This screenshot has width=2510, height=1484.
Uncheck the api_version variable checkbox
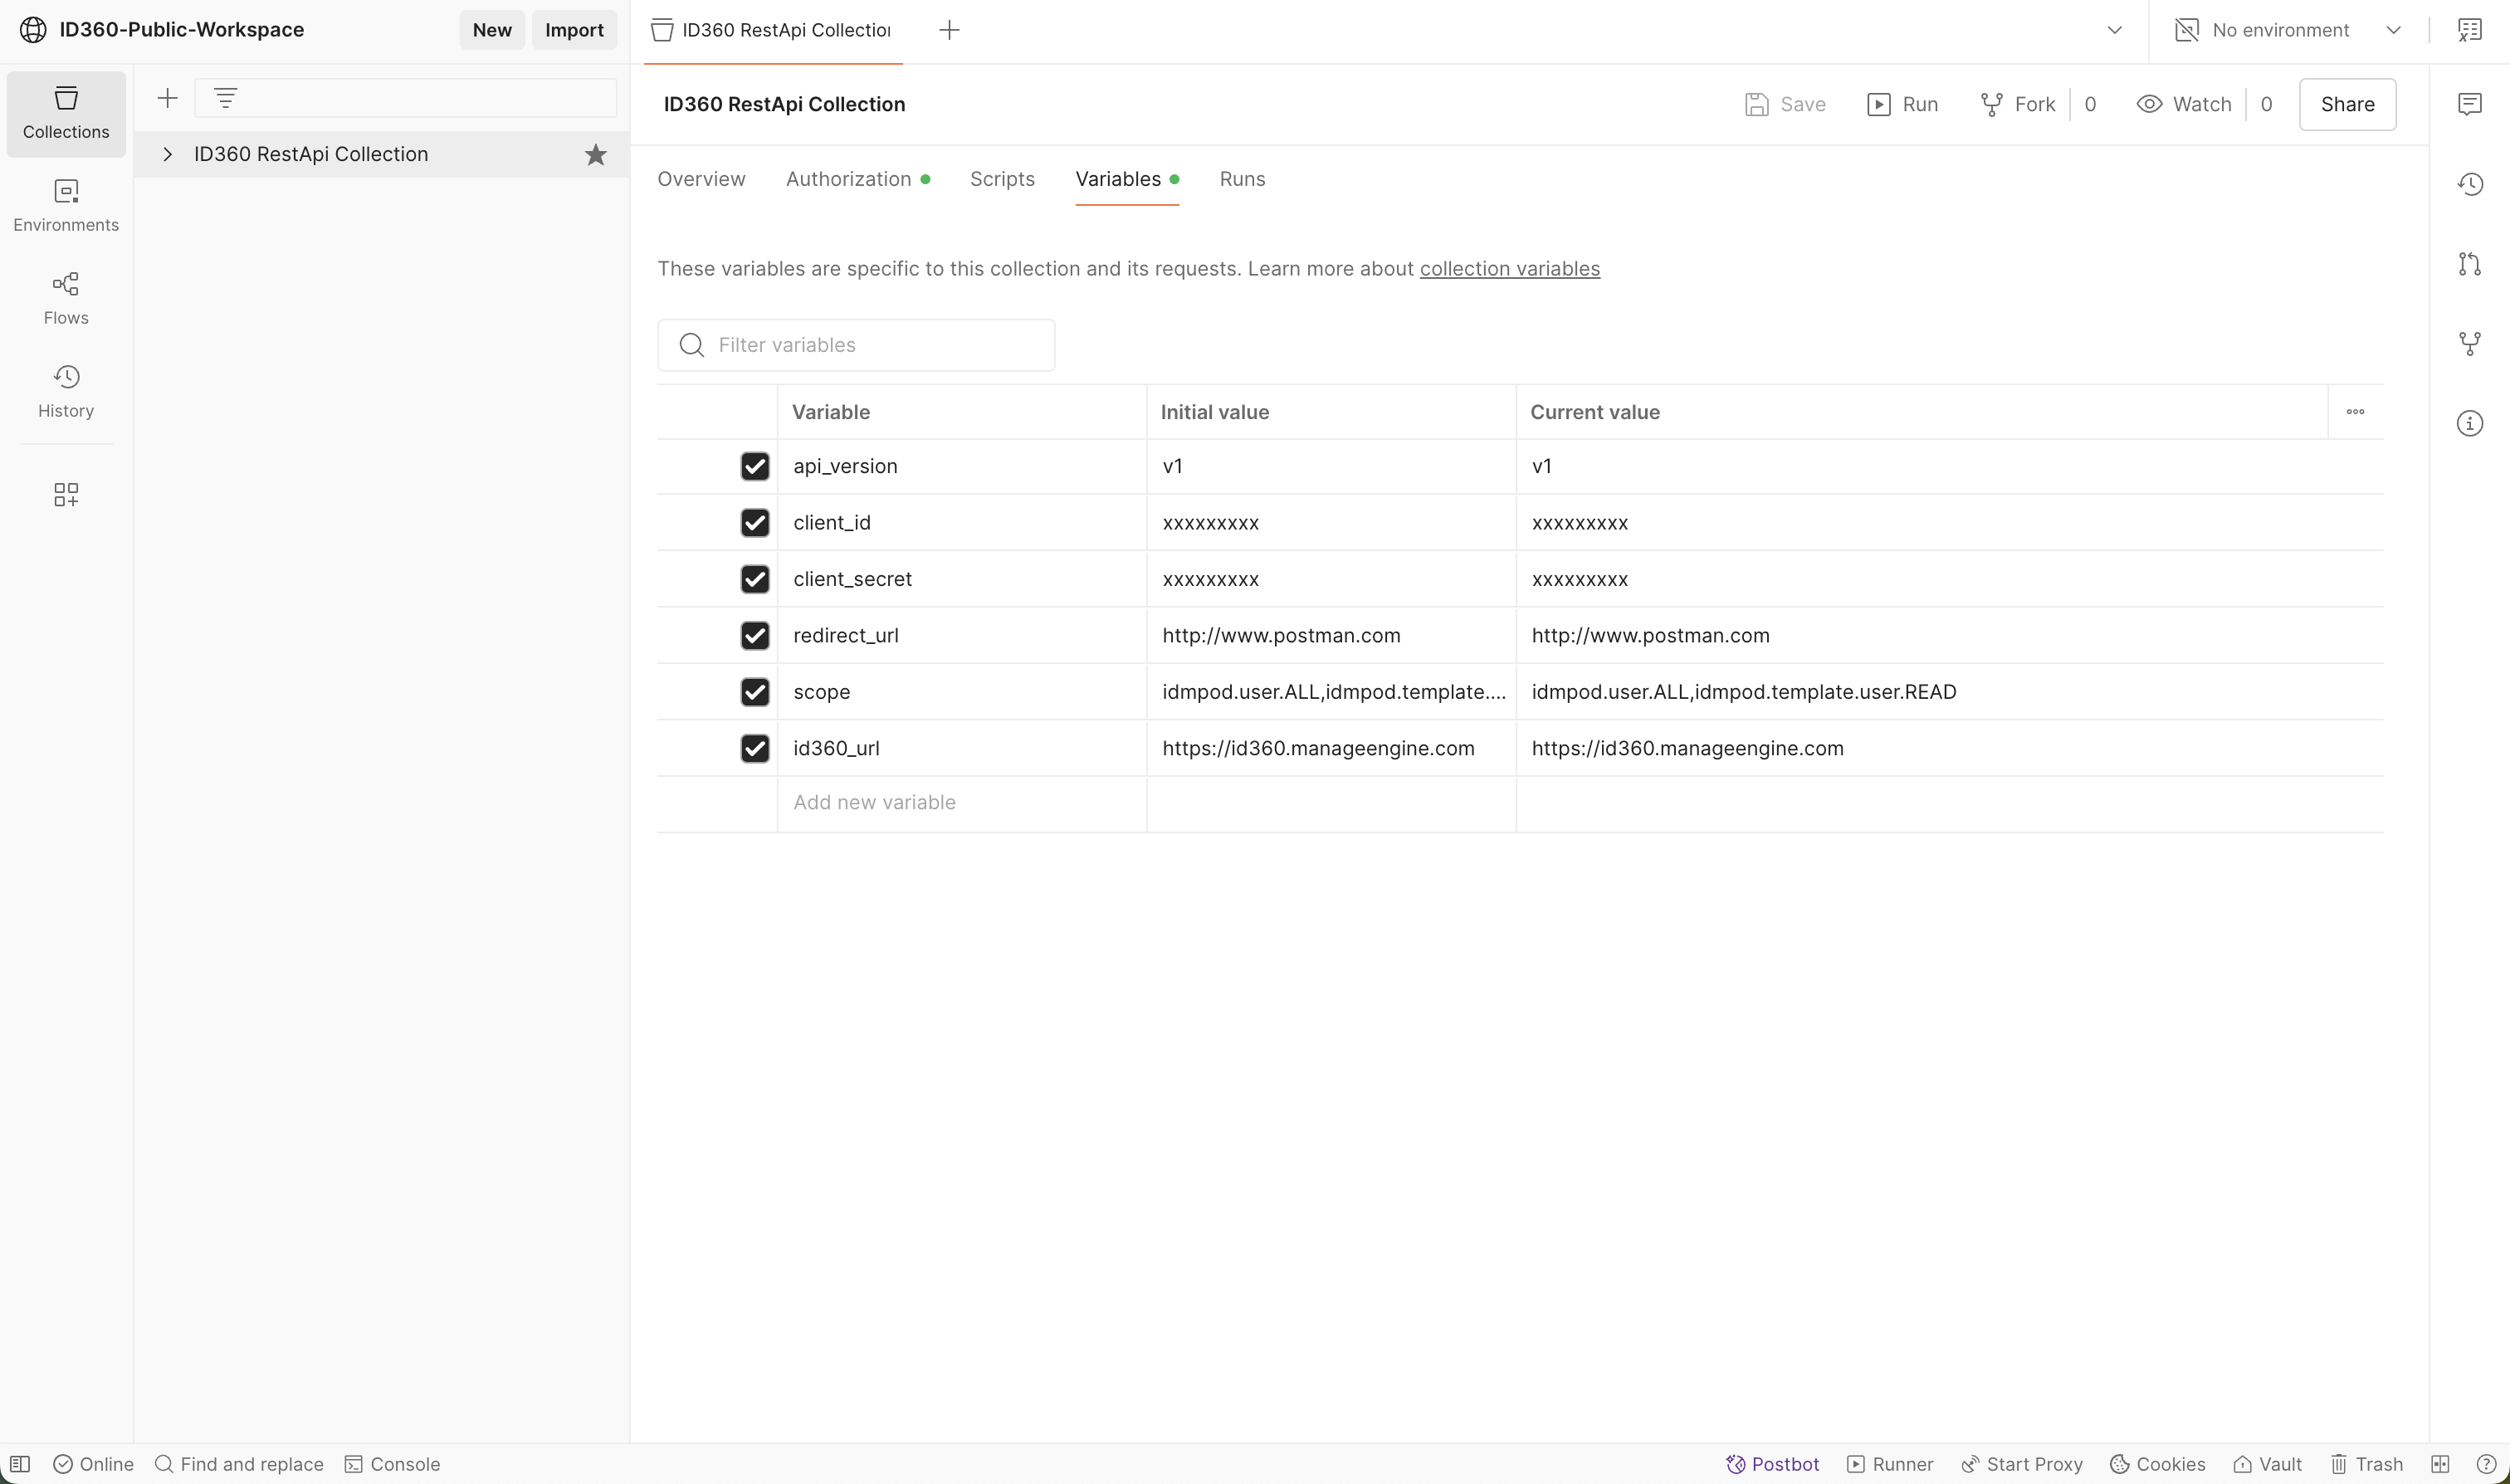755,466
